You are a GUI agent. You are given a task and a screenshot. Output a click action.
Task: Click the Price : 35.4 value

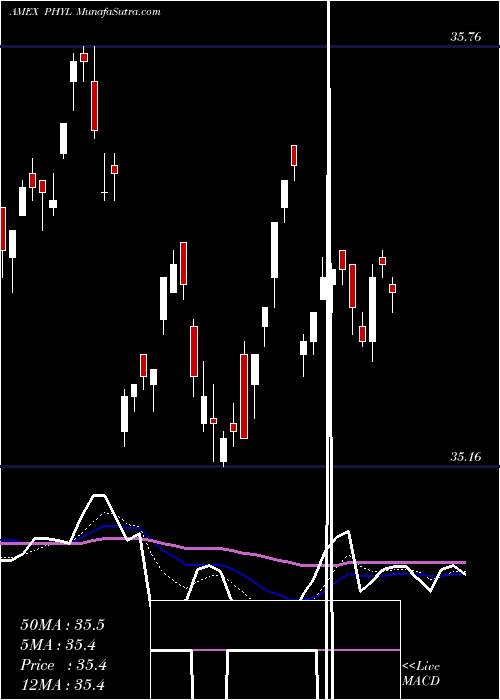tap(63, 665)
